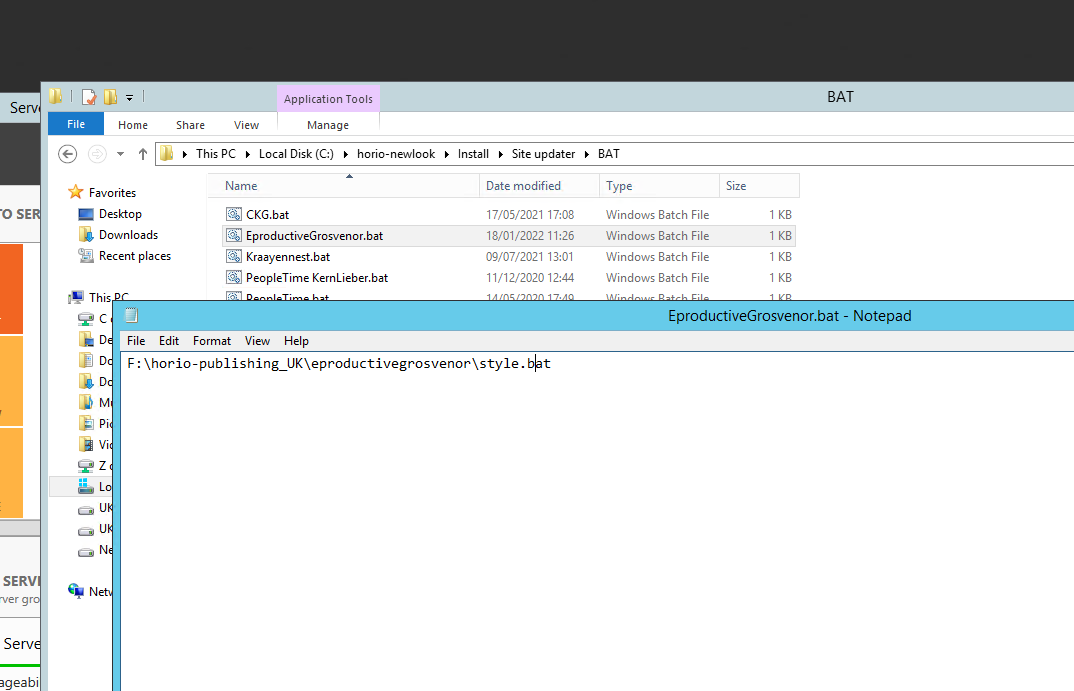The height and width of the screenshot is (691, 1074).
Task: Expand the arrow after Local Disk (C:) breadcrumb
Action: tap(346, 154)
